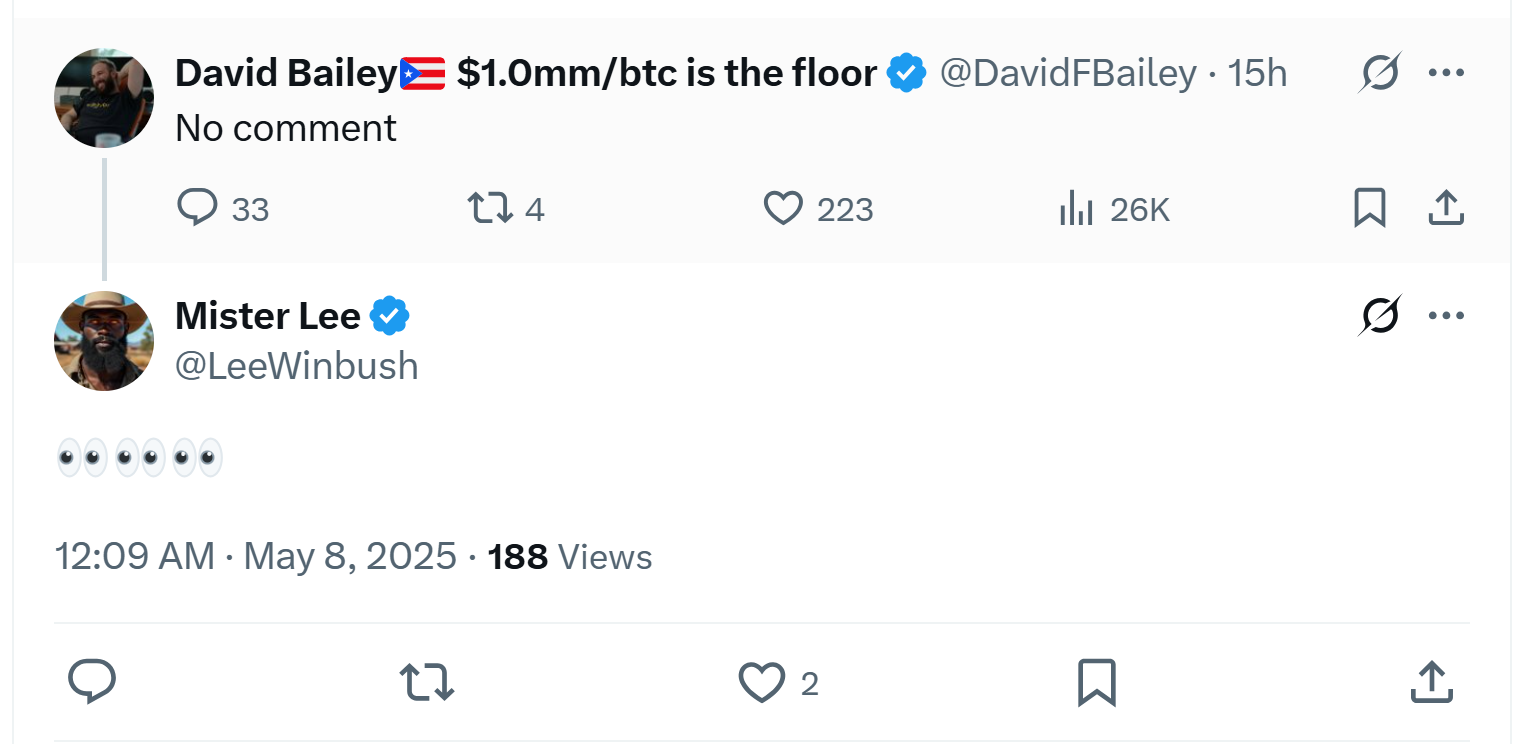The image size is (1519, 744).
Task: Open David Bailey's profile picture
Action: click(x=104, y=97)
